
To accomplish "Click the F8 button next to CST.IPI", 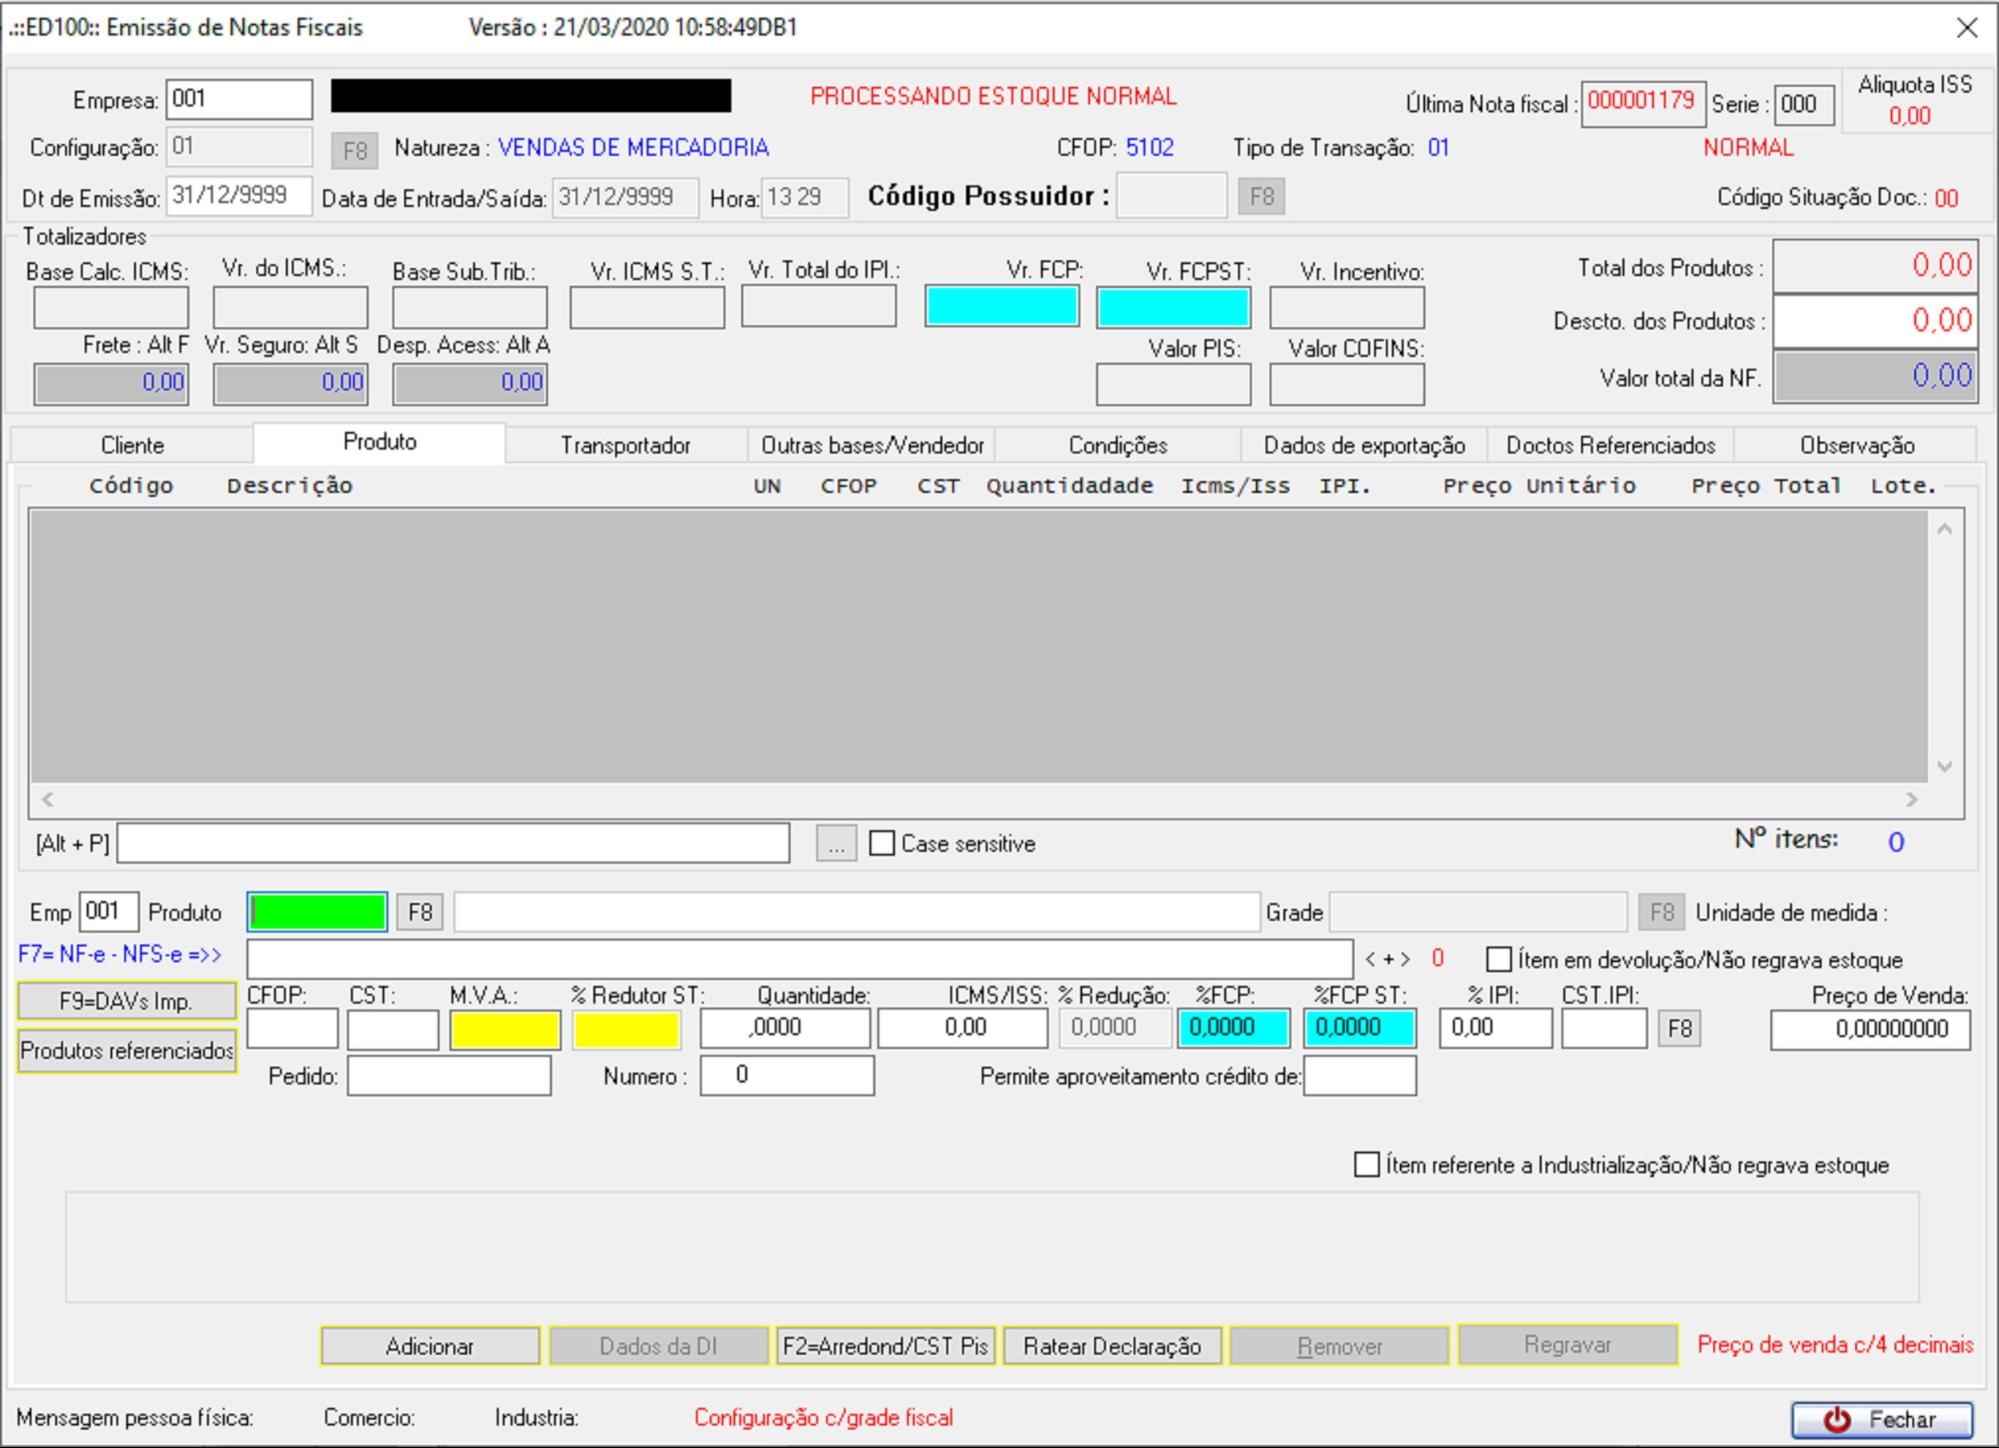I will tap(1679, 1028).
